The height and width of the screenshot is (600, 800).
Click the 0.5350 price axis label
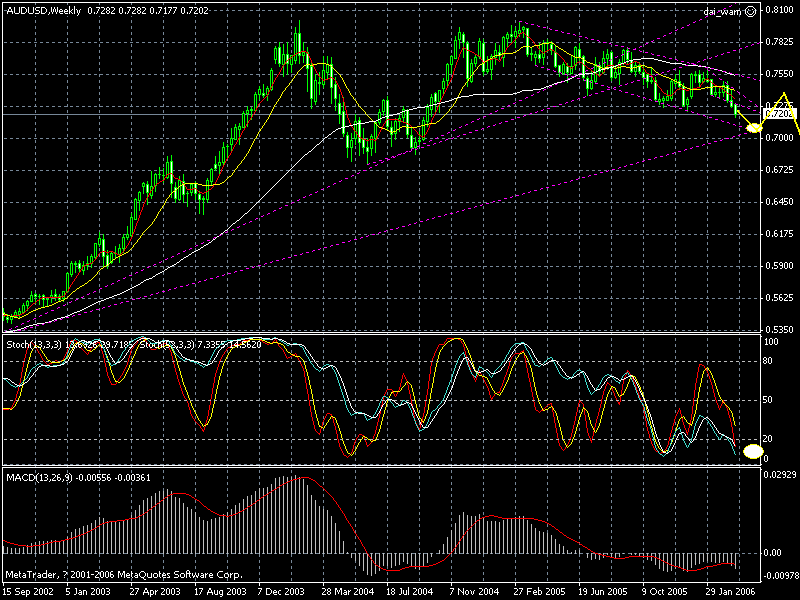779,329
